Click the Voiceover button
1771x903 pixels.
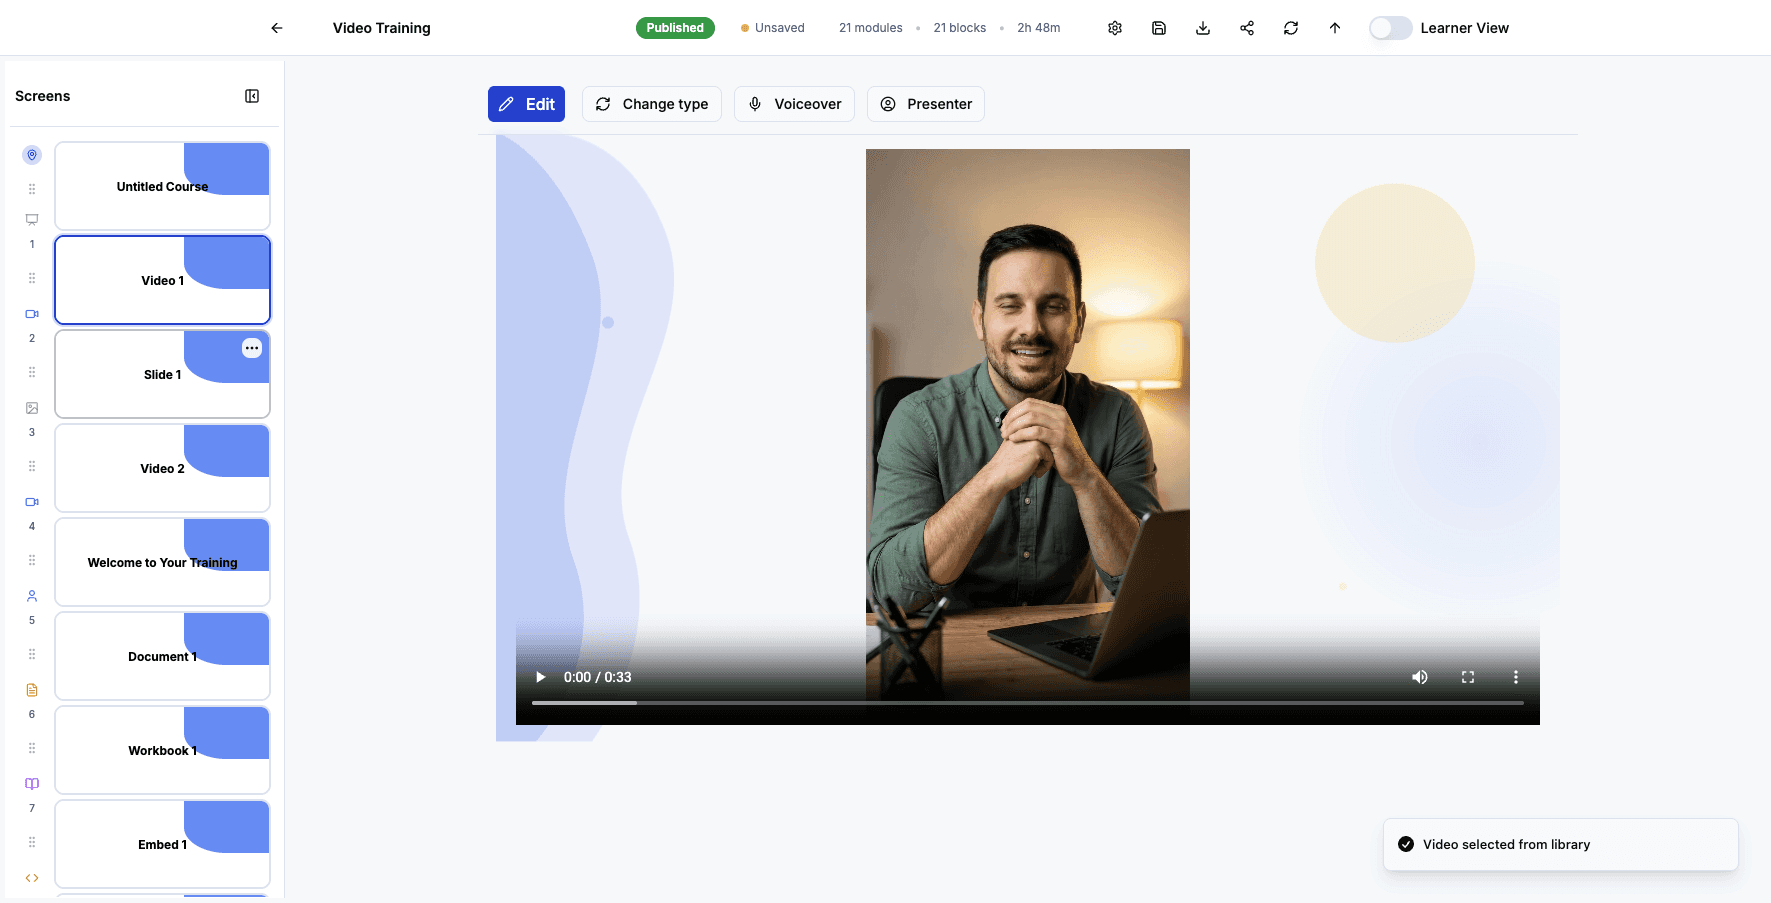[794, 103]
